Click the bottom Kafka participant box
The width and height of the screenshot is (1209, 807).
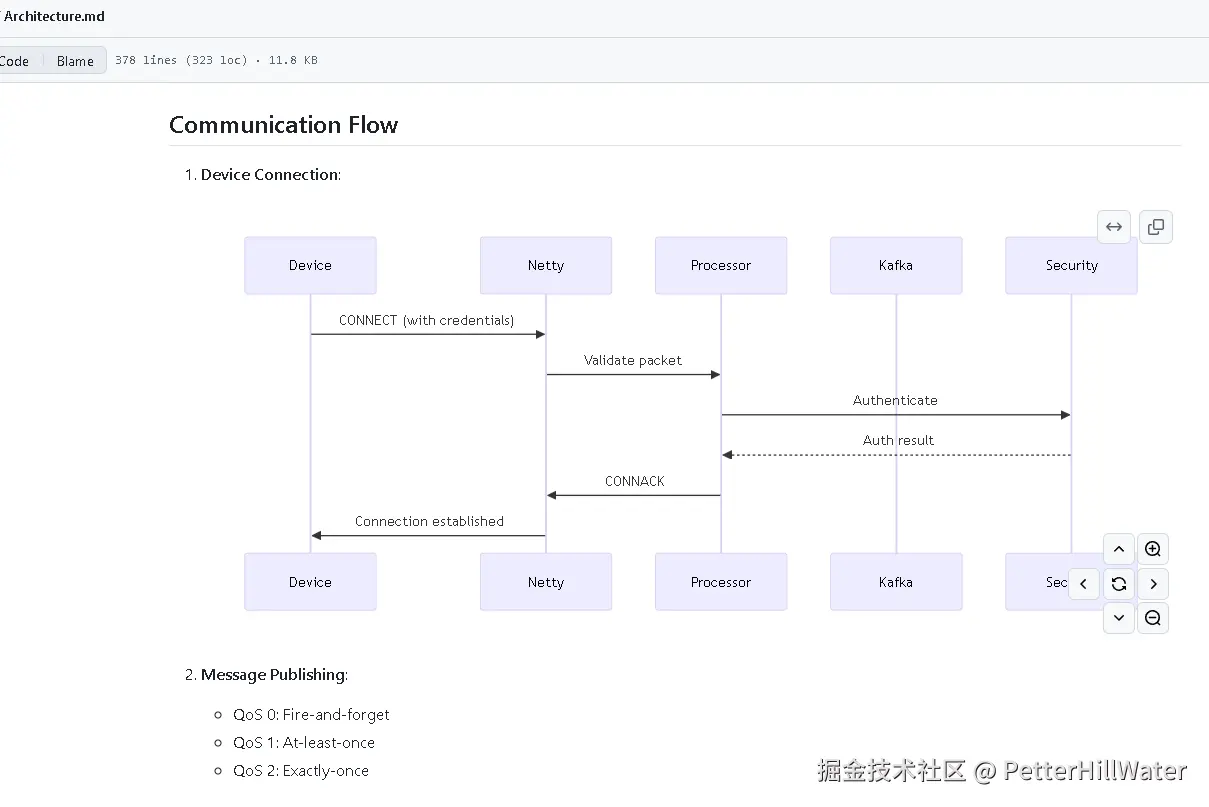tap(896, 582)
